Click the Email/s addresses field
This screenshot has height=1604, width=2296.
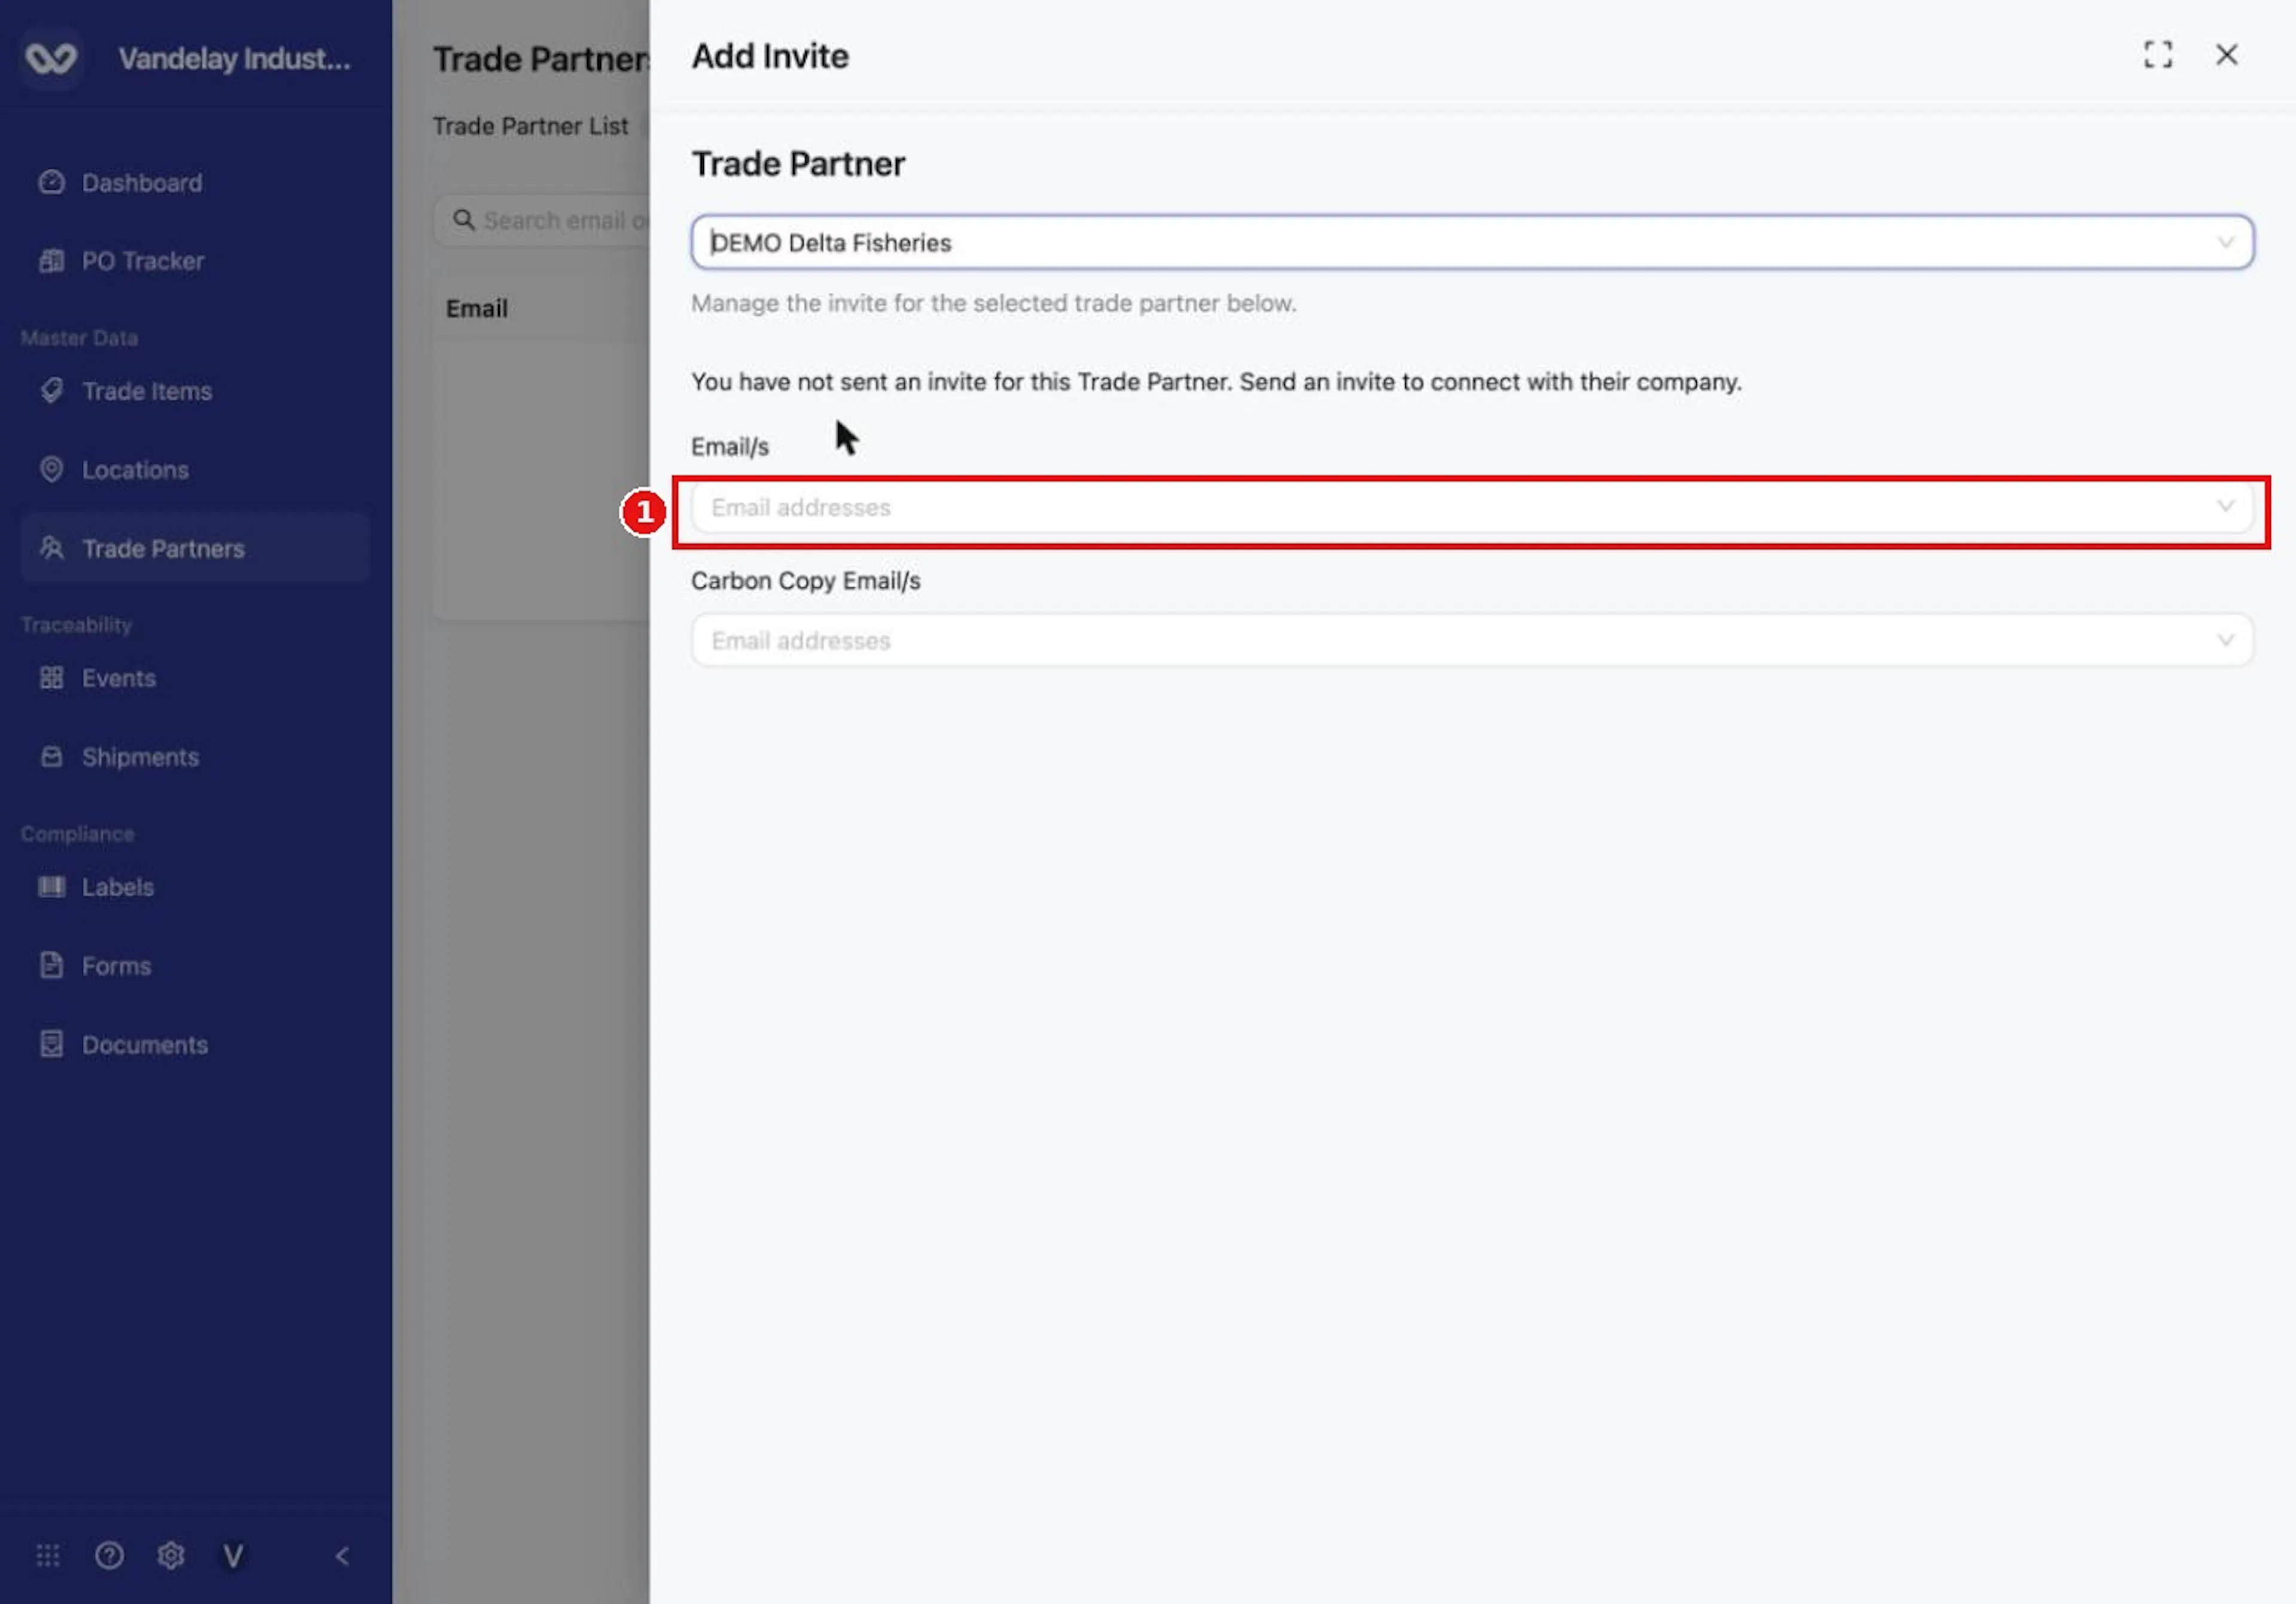[x=1472, y=507]
